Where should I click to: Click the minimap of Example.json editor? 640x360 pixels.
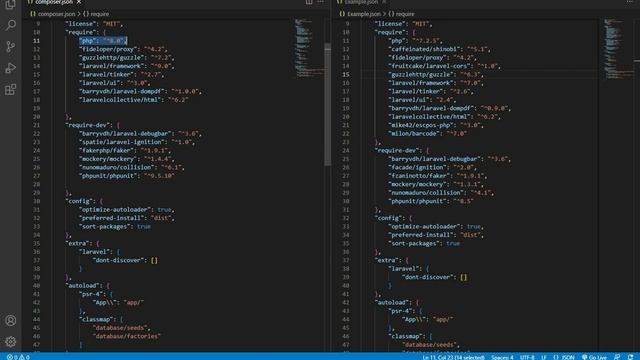618,48
